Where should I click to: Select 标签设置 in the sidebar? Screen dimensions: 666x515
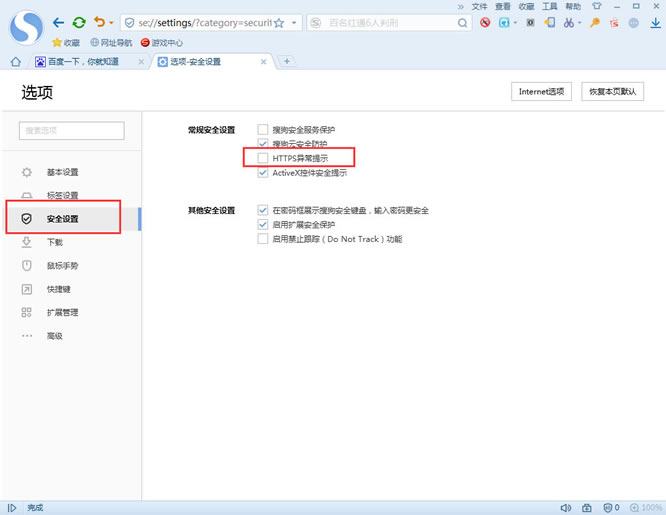[71, 195]
